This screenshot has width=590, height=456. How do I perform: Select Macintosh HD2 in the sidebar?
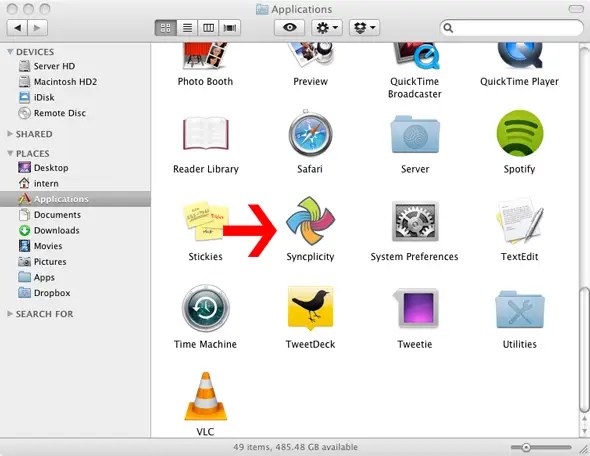[x=75, y=82]
